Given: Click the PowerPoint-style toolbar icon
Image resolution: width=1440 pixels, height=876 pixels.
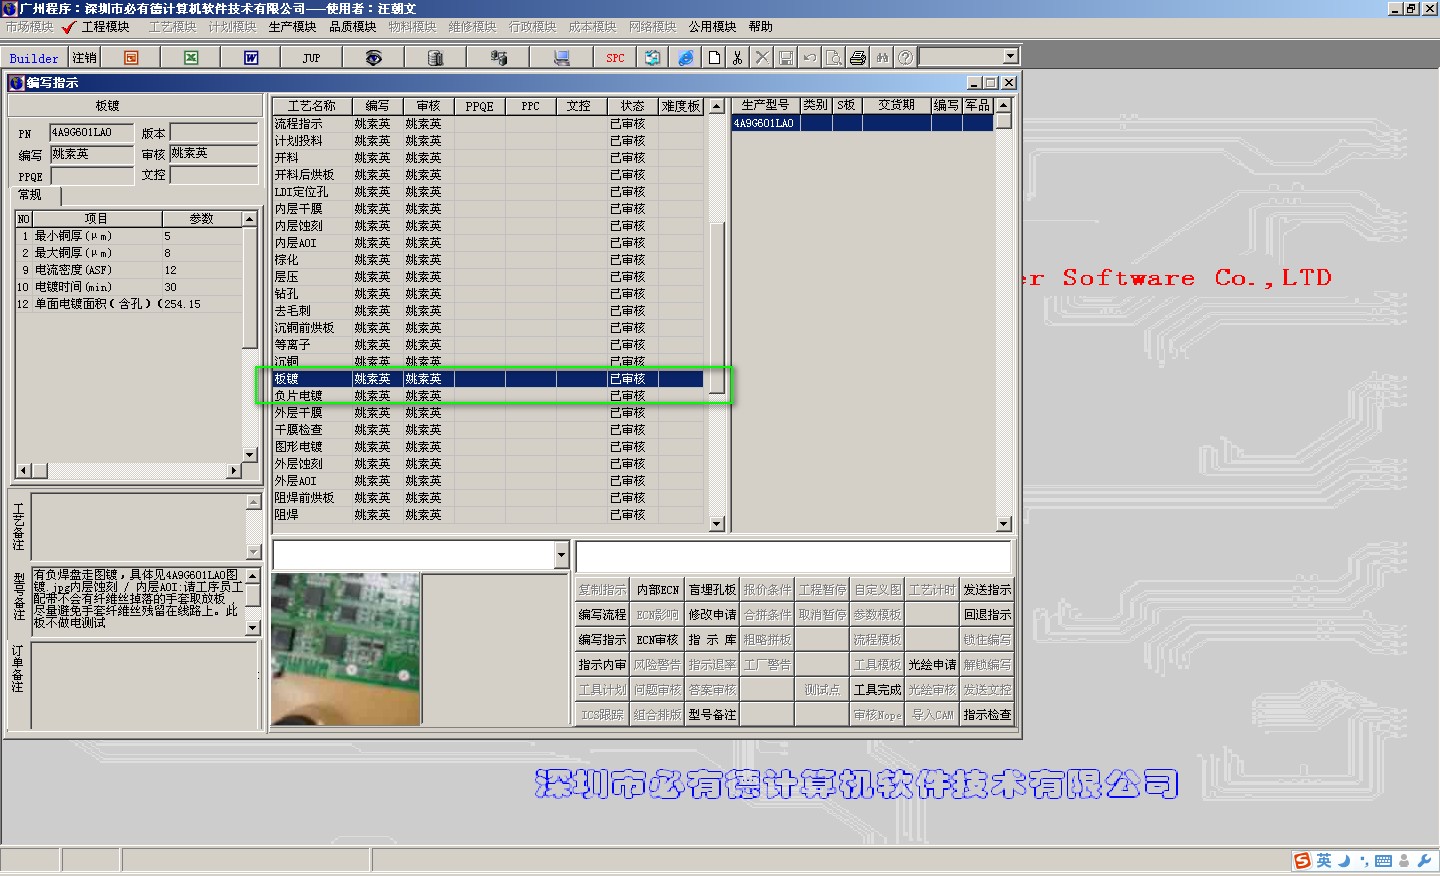Looking at the screenshot, I should [x=131, y=58].
